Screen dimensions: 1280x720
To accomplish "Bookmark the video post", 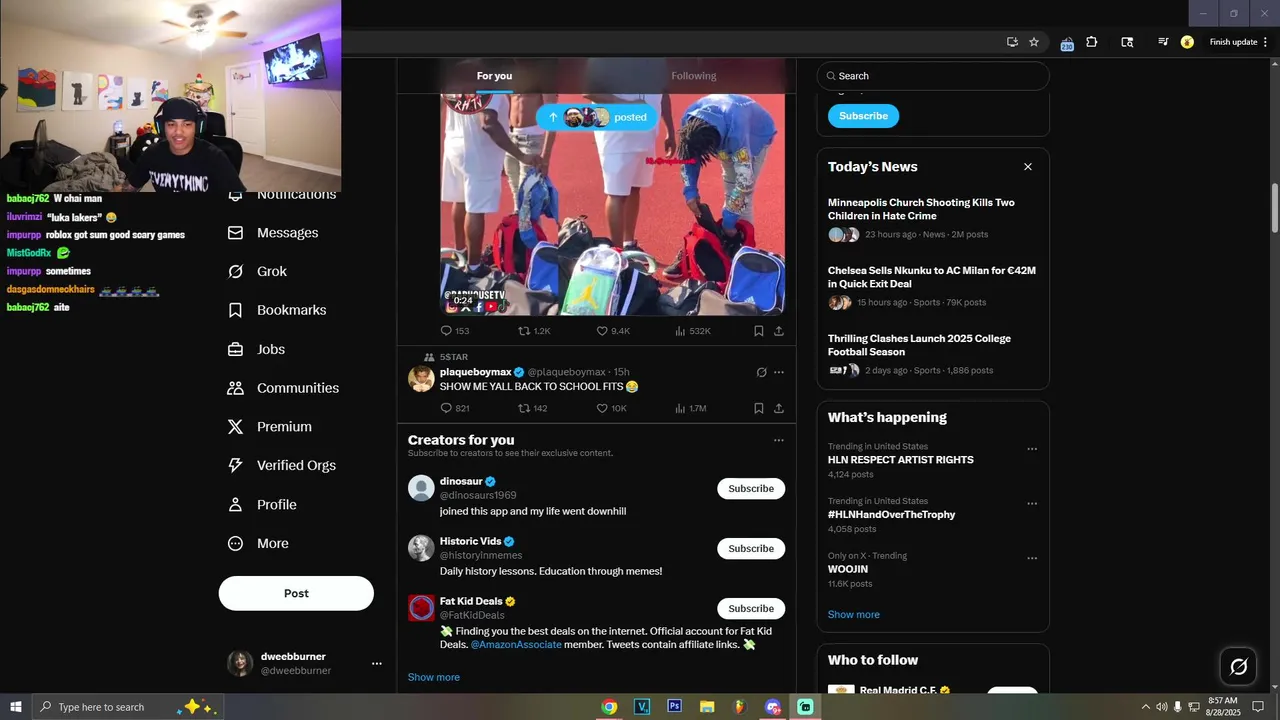I will coord(759,331).
